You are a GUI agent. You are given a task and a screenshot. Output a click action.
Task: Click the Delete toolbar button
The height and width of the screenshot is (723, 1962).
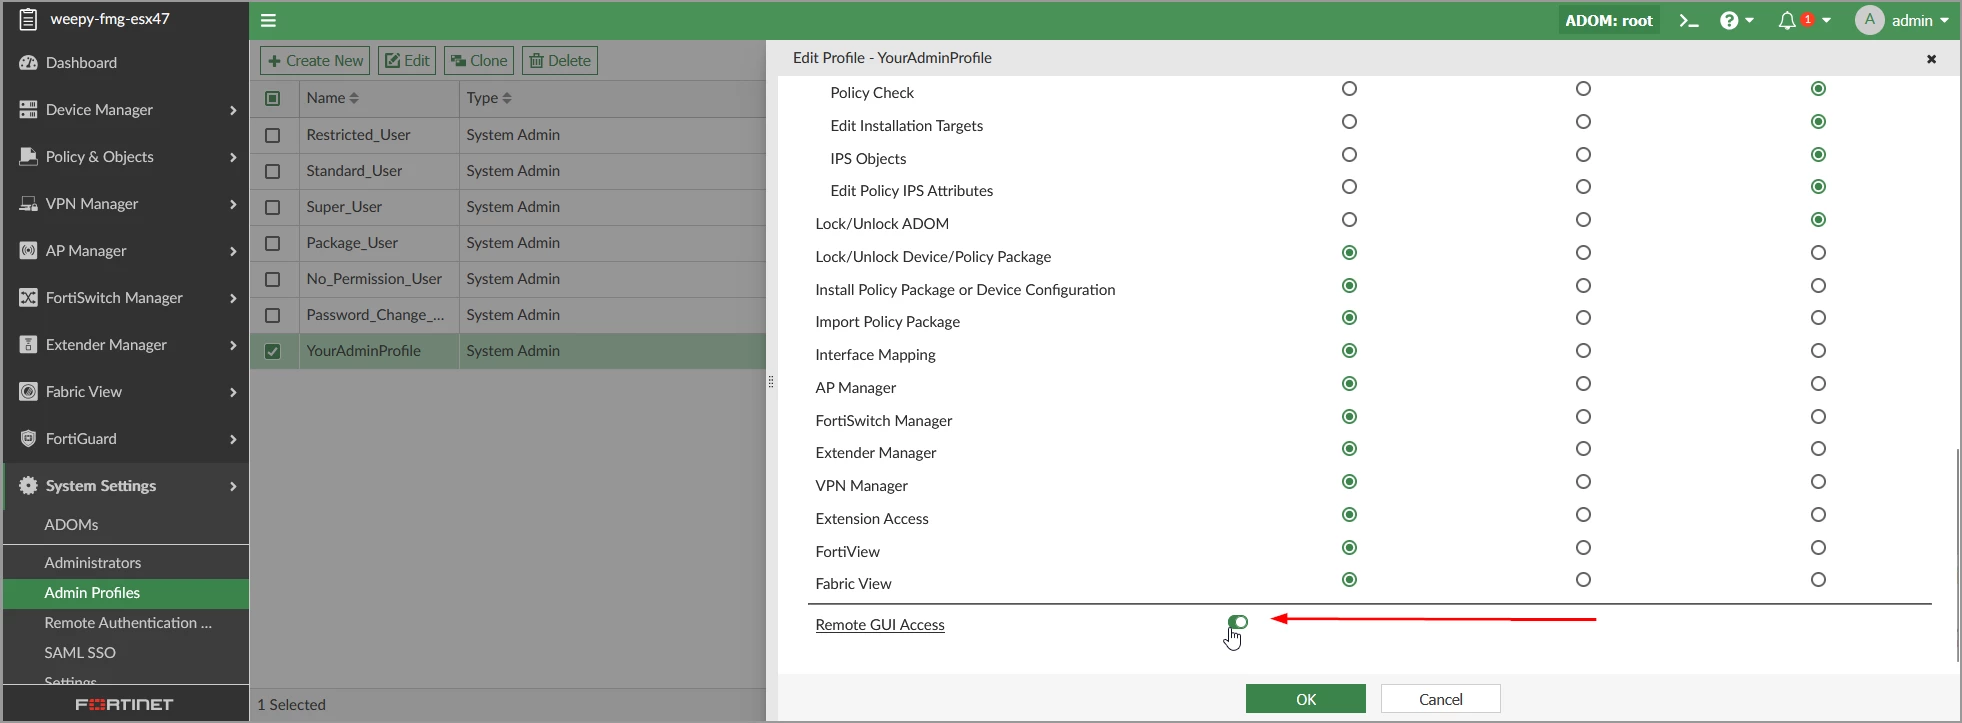coord(560,60)
